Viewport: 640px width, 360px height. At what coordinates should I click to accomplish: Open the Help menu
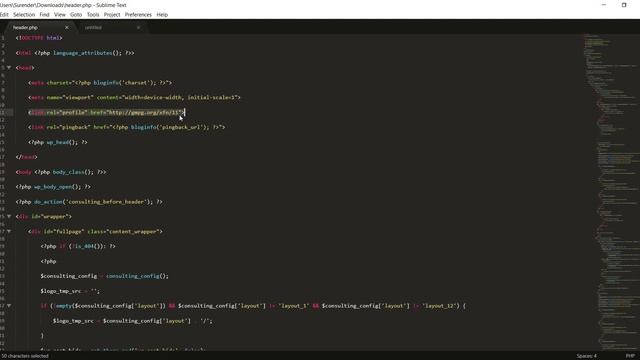162,14
